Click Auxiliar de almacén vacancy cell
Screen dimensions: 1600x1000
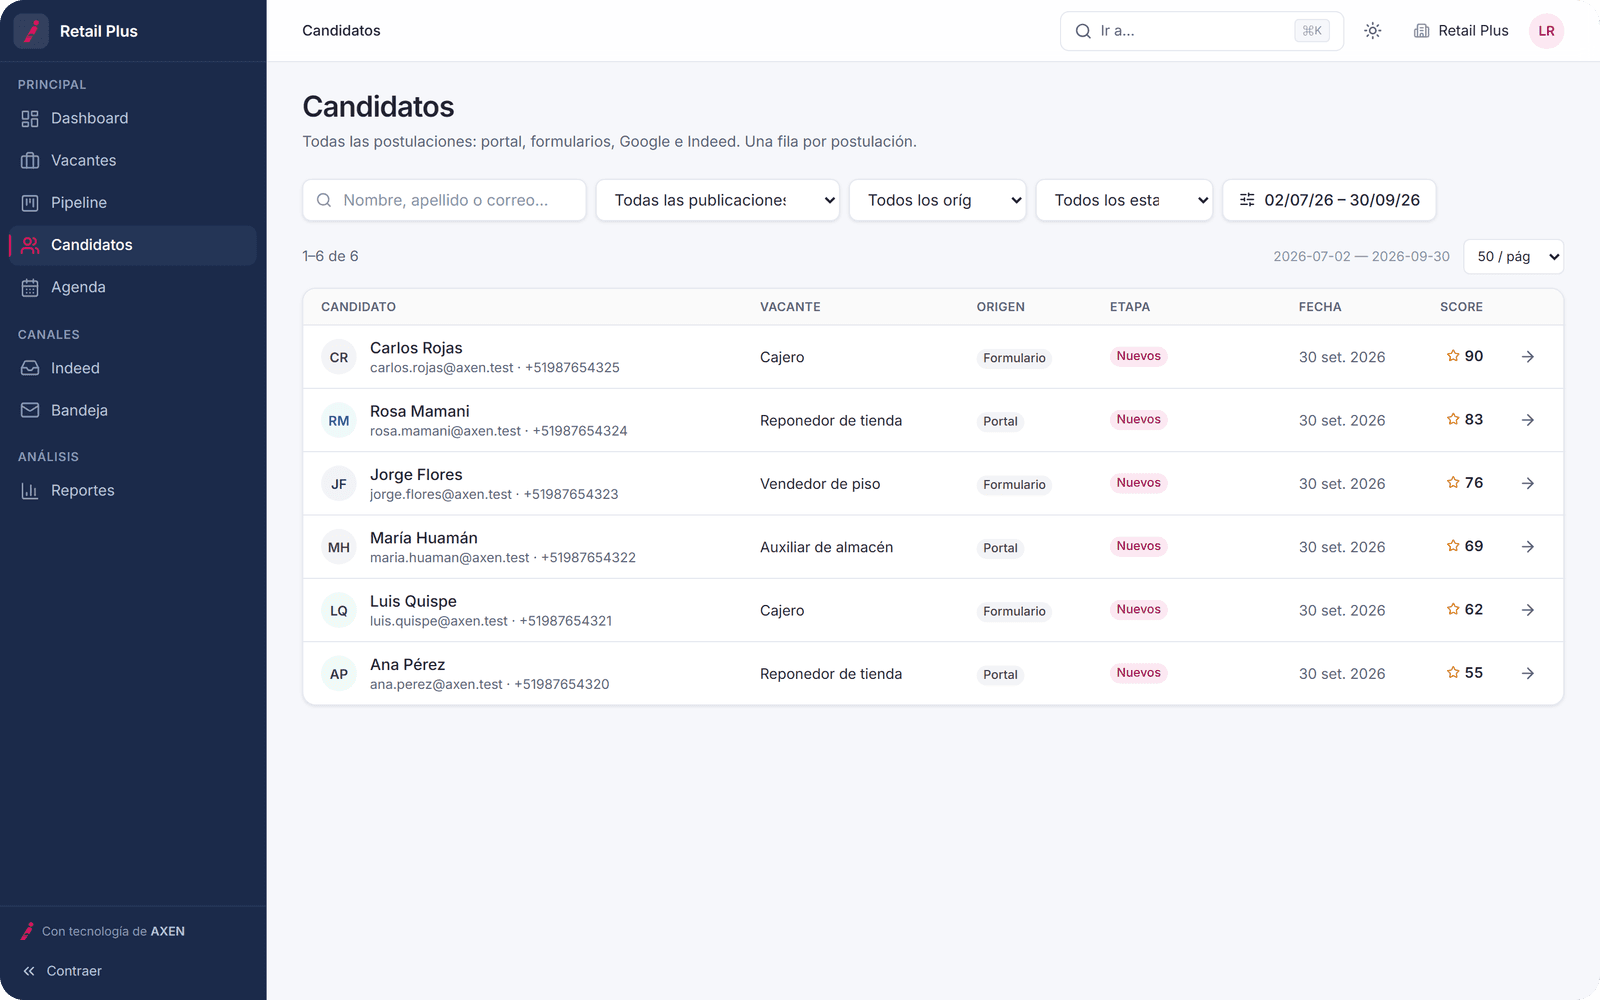(x=826, y=547)
